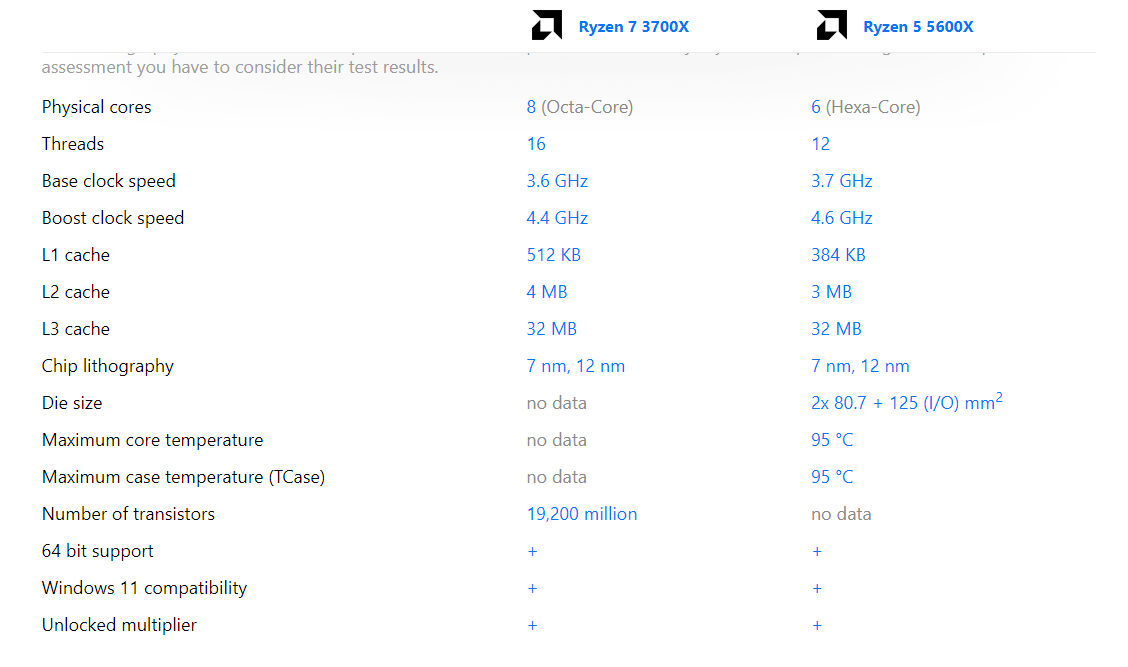Image resolution: width=1128 pixels, height=667 pixels.
Task: Click 3700X plus sign for Windows 11 compatibility
Action: pyautogui.click(x=532, y=589)
